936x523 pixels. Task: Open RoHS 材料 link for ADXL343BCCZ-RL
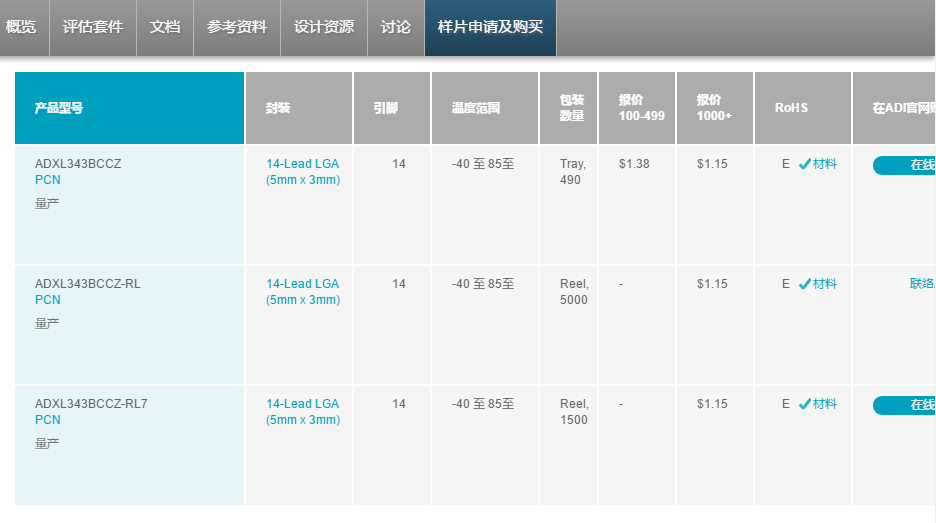coord(825,284)
